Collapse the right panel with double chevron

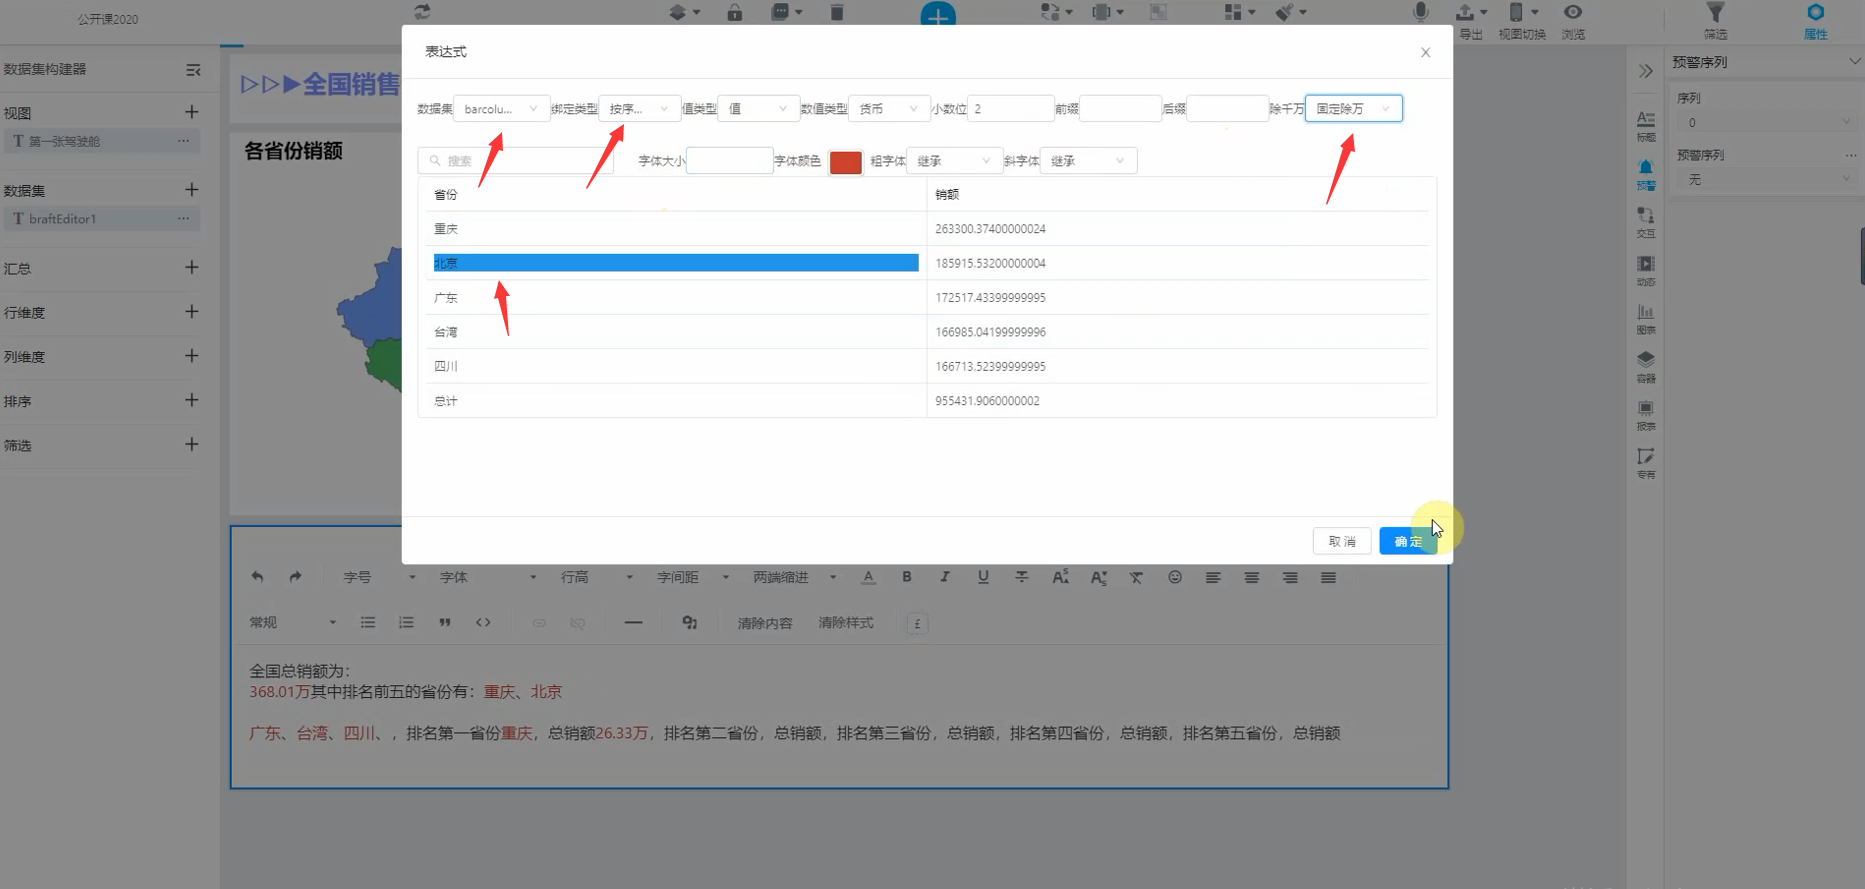tap(1645, 71)
